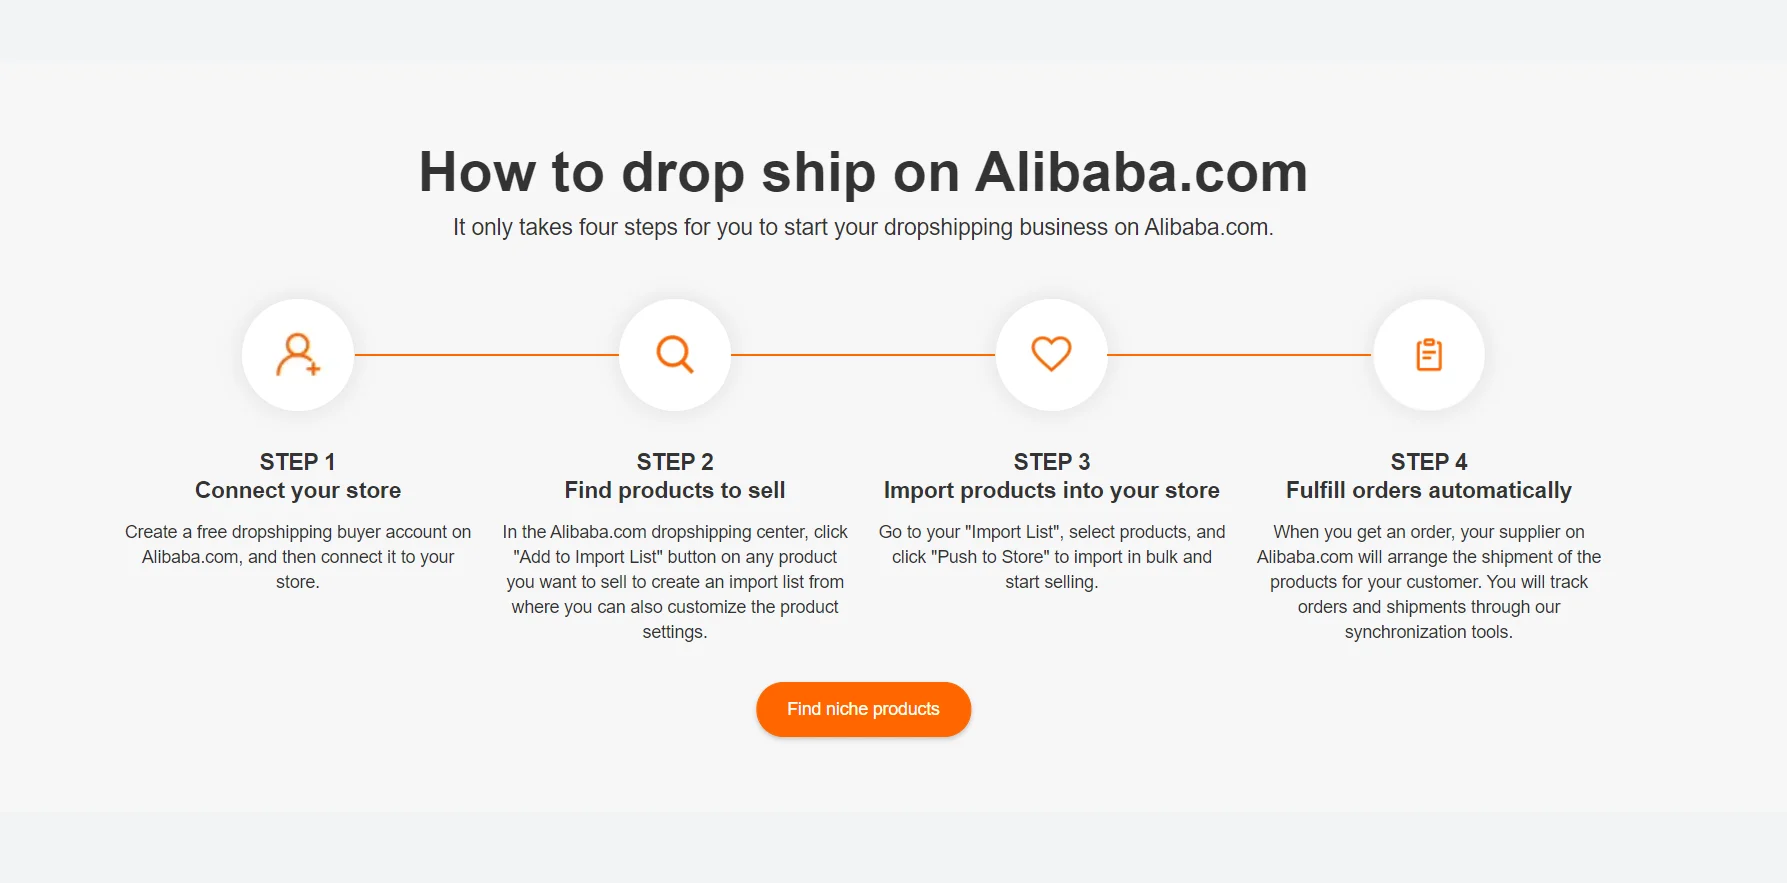Image resolution: width=1787 pixels, height=883 pixels.
Task: Click the orange line connecting steps 1 and 2
Action: pos(487,355)
